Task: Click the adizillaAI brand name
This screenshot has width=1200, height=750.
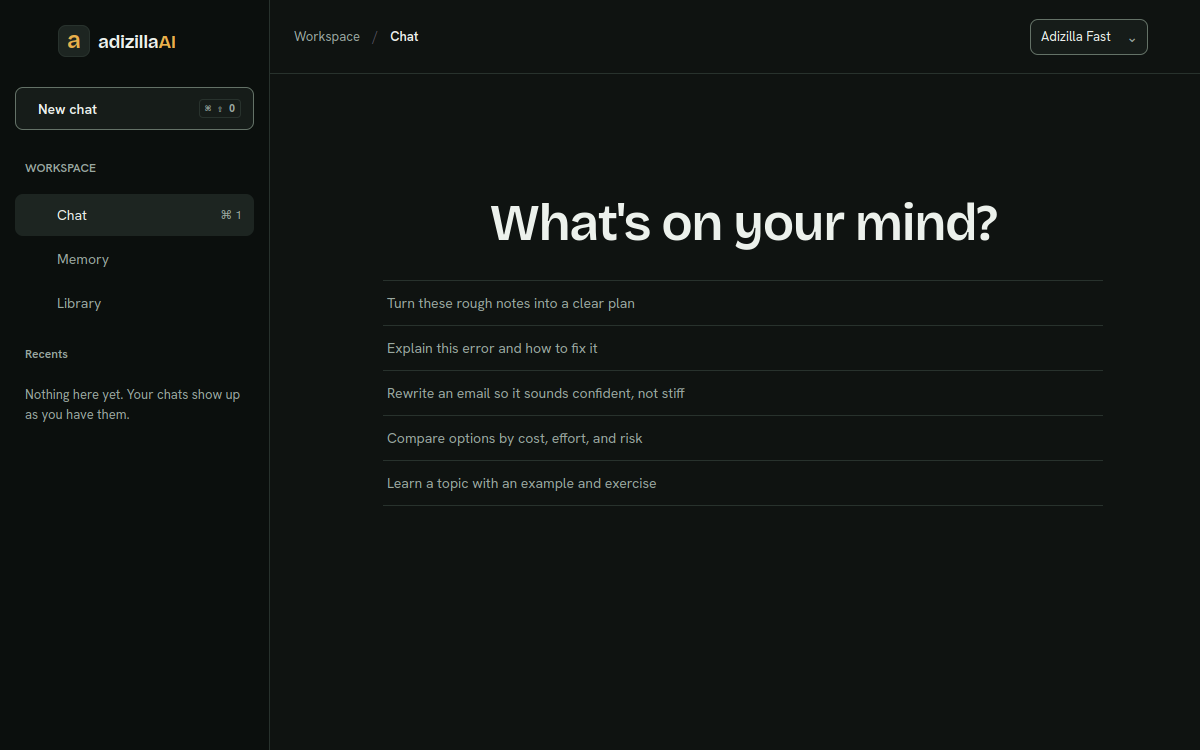Action: [x=137, y=42]
